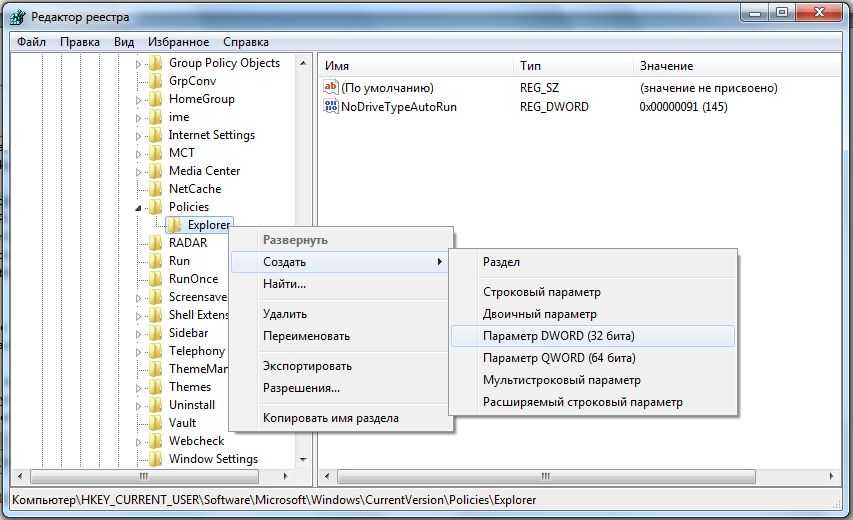This screenshot has height=520, width=853.
Task: Collapse the Policies tree node
Action: [x=139, y=208]
